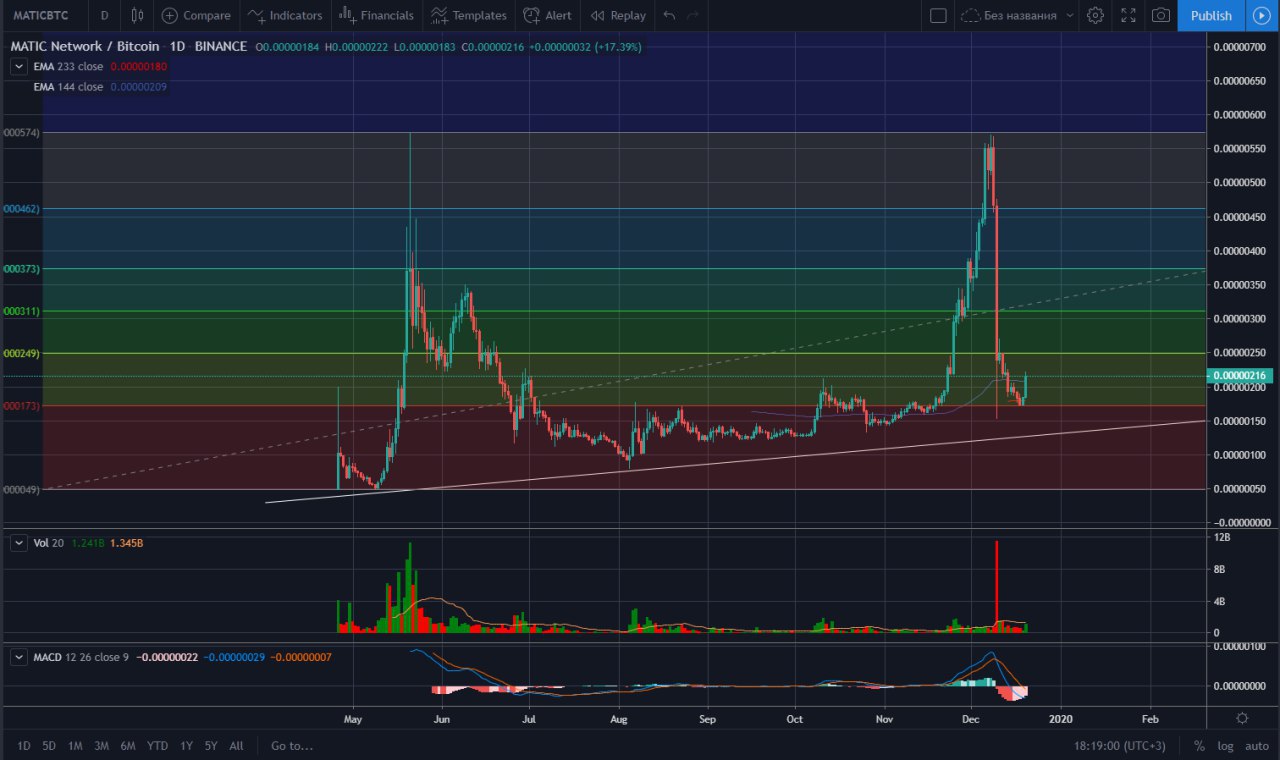Click the Compare symbol plus icon
1280x760 pixels.
(170, 15)
